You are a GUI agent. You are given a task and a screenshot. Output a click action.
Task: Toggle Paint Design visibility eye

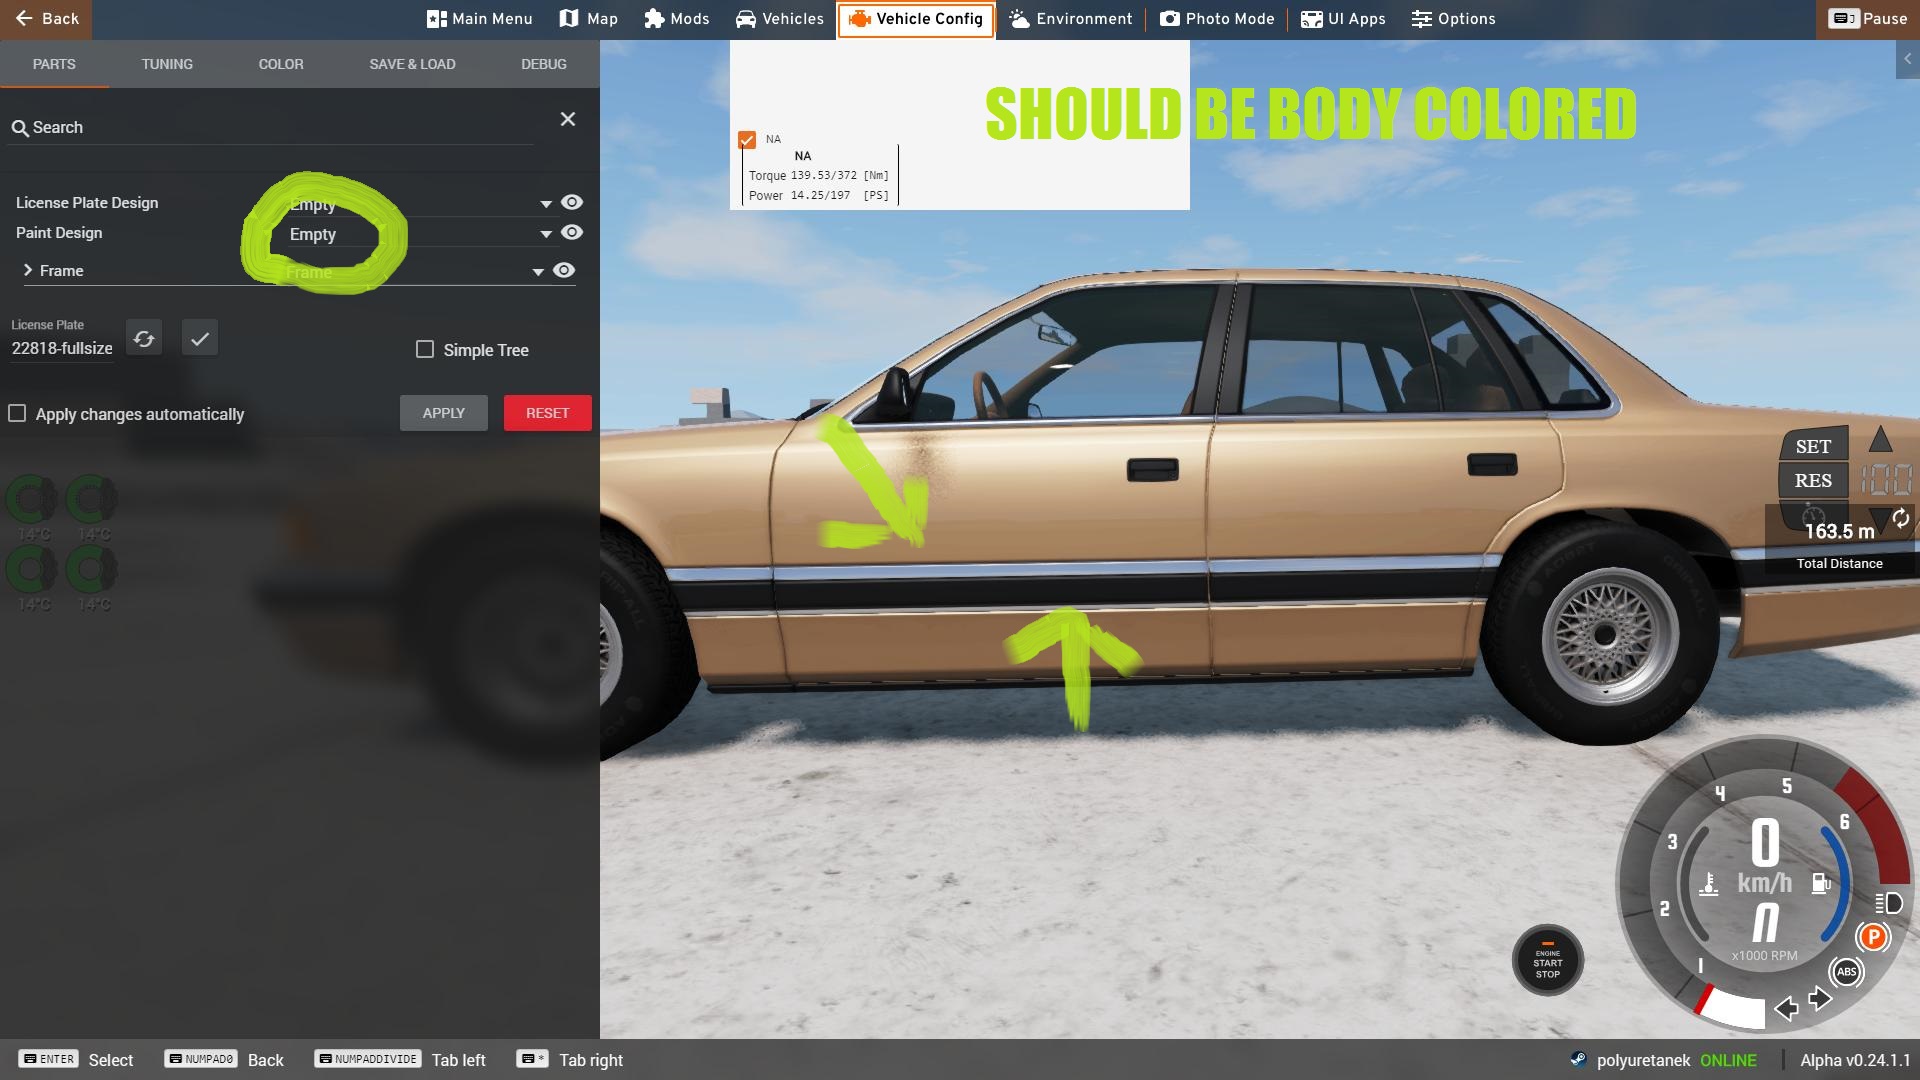(572, 233)
